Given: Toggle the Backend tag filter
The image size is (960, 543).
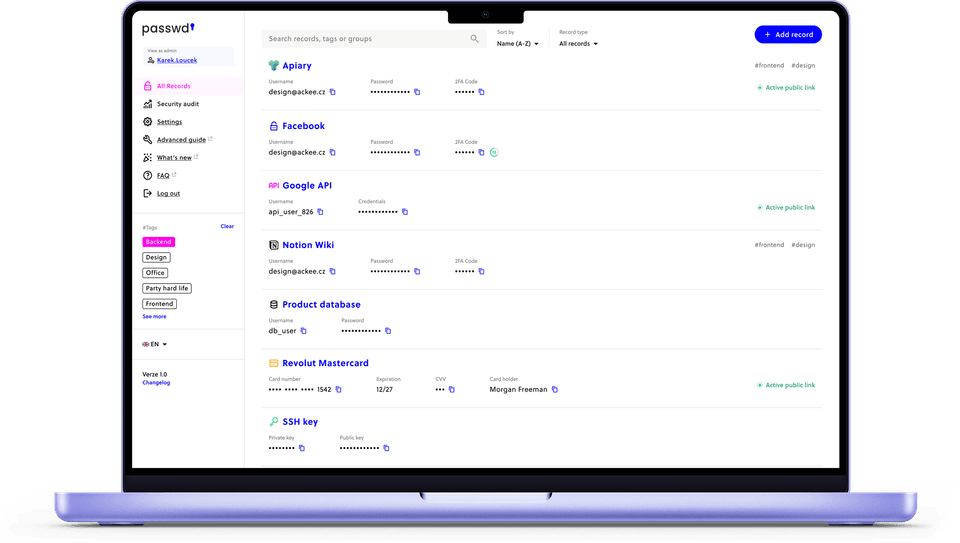Looking at the screenshot, I should (159, 242).
